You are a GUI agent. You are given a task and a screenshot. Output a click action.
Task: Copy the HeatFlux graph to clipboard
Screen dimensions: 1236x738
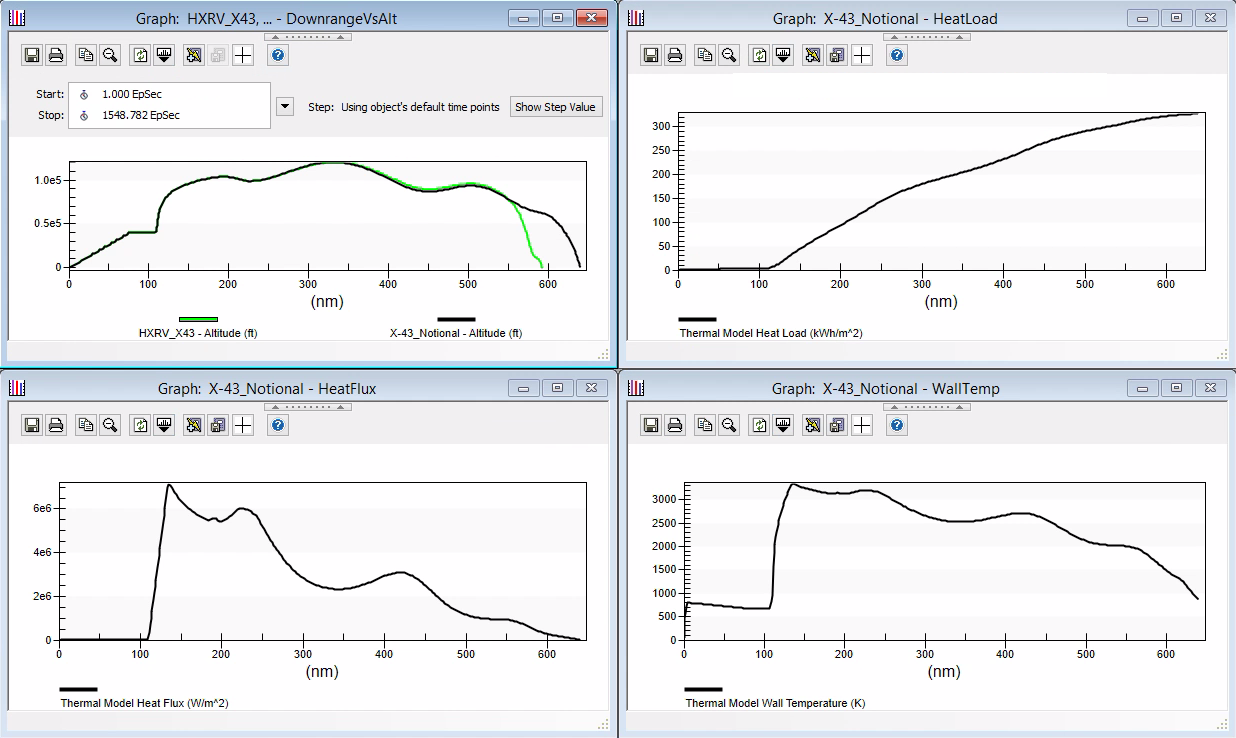coord(86,426)
